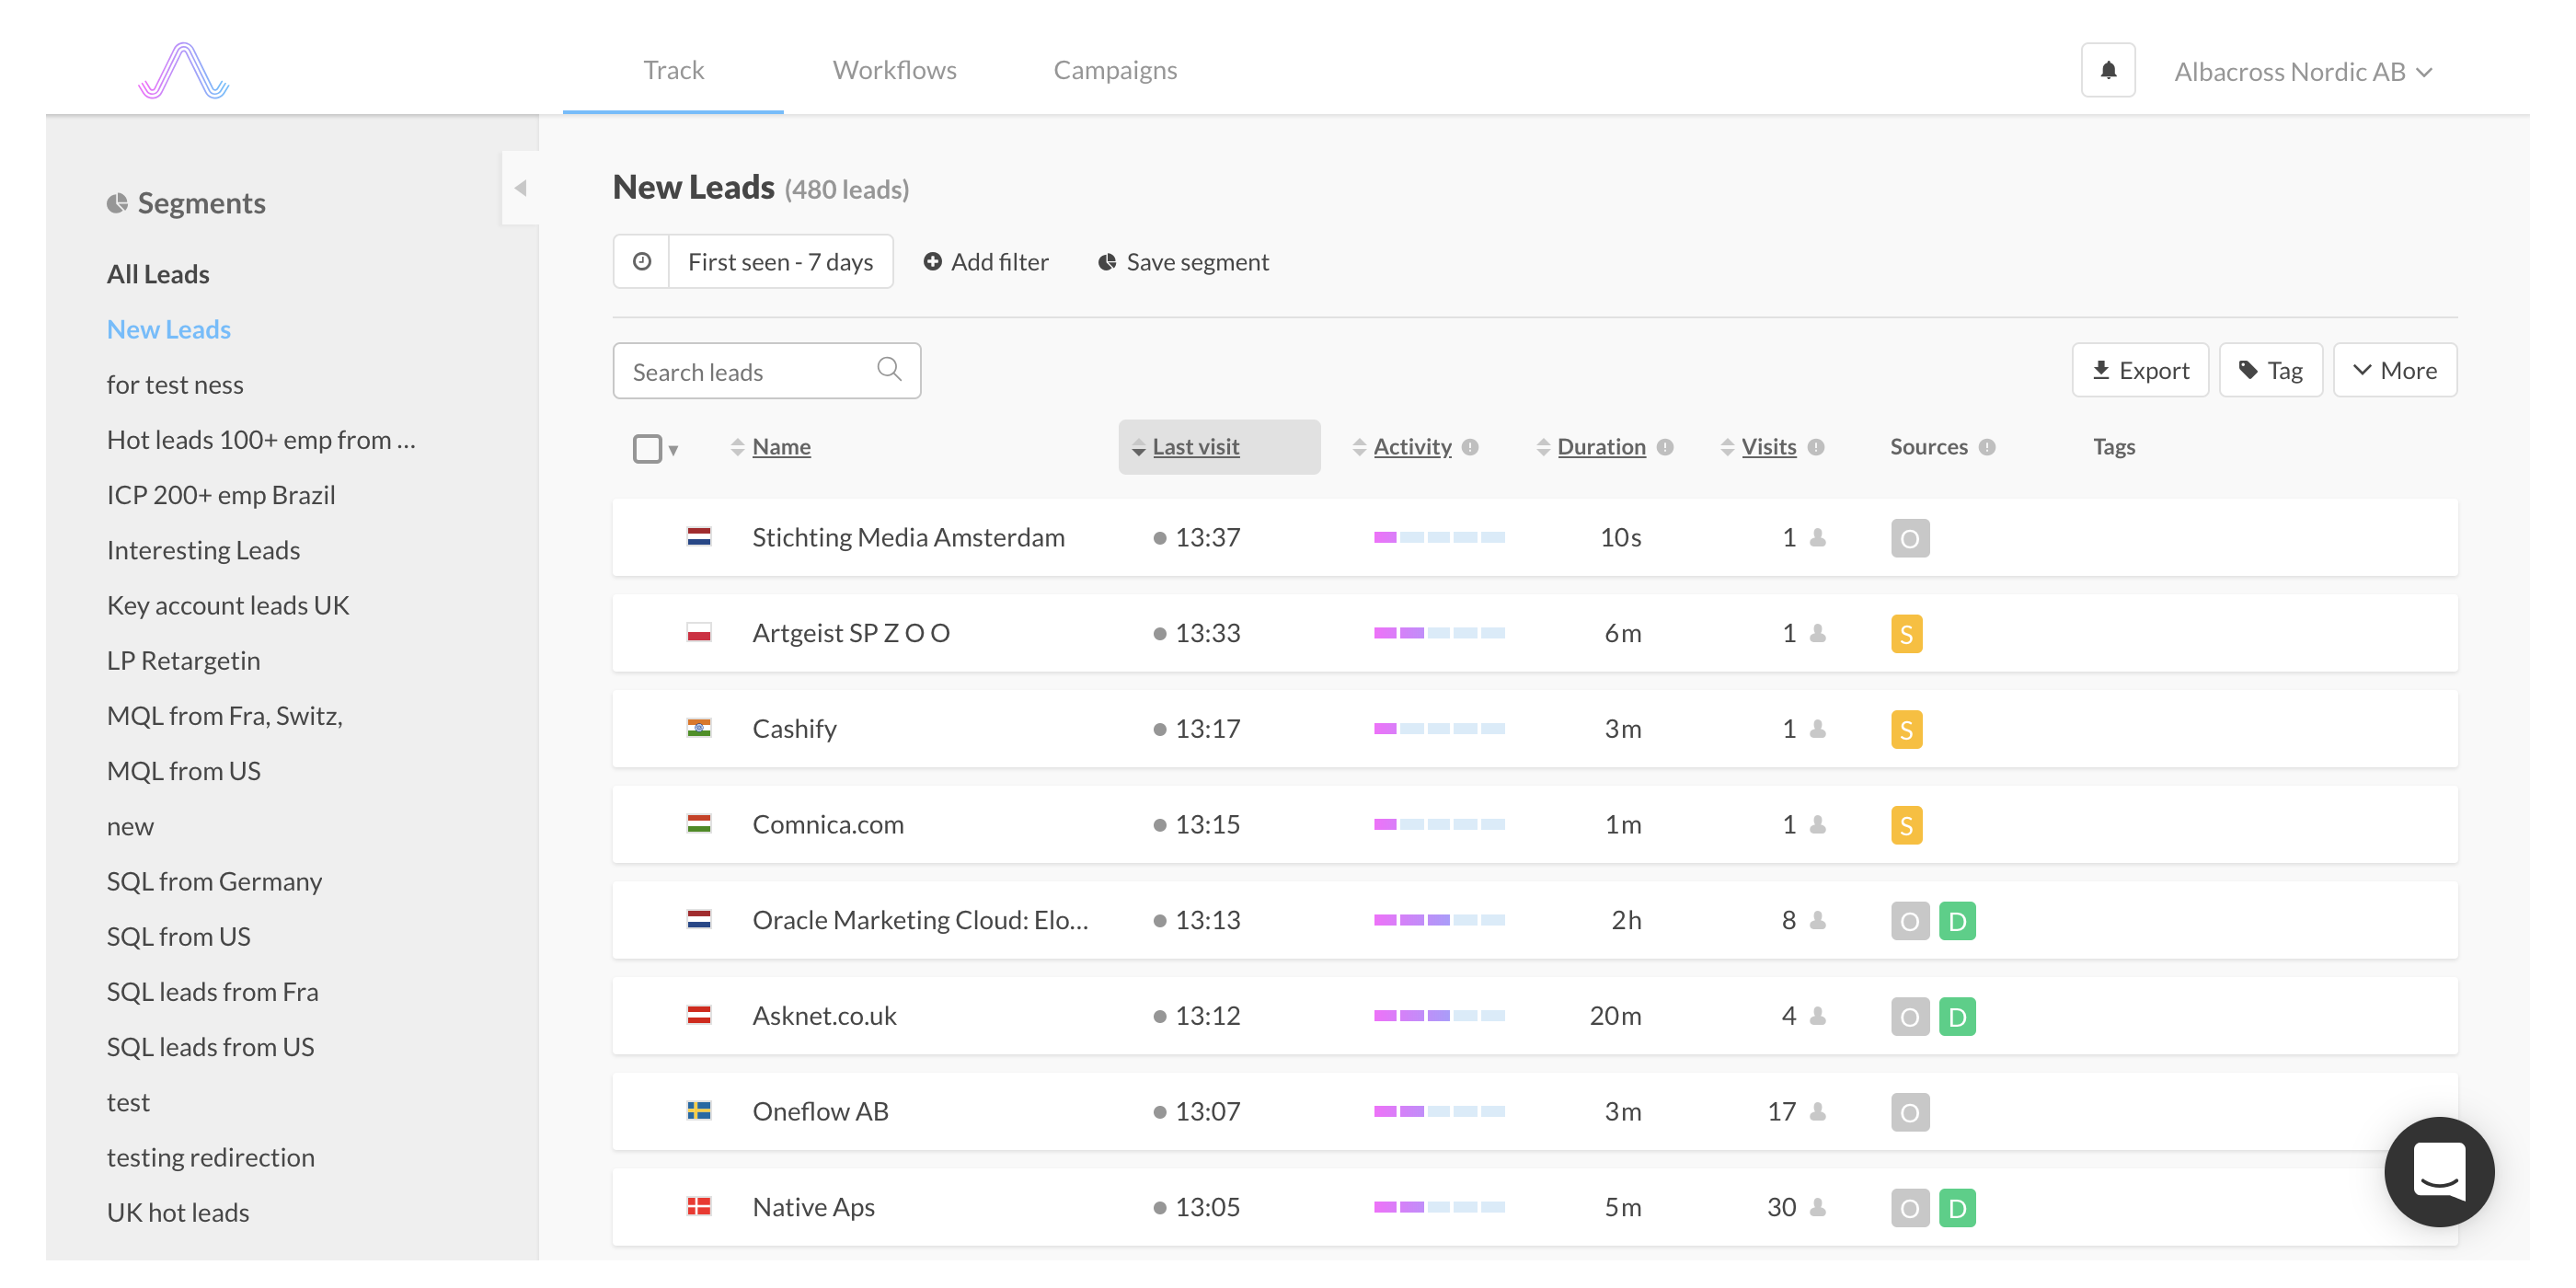Click Oneflow AB's O source badge
This screenshot has height=1288, width=2576.
point(1910,1112)
